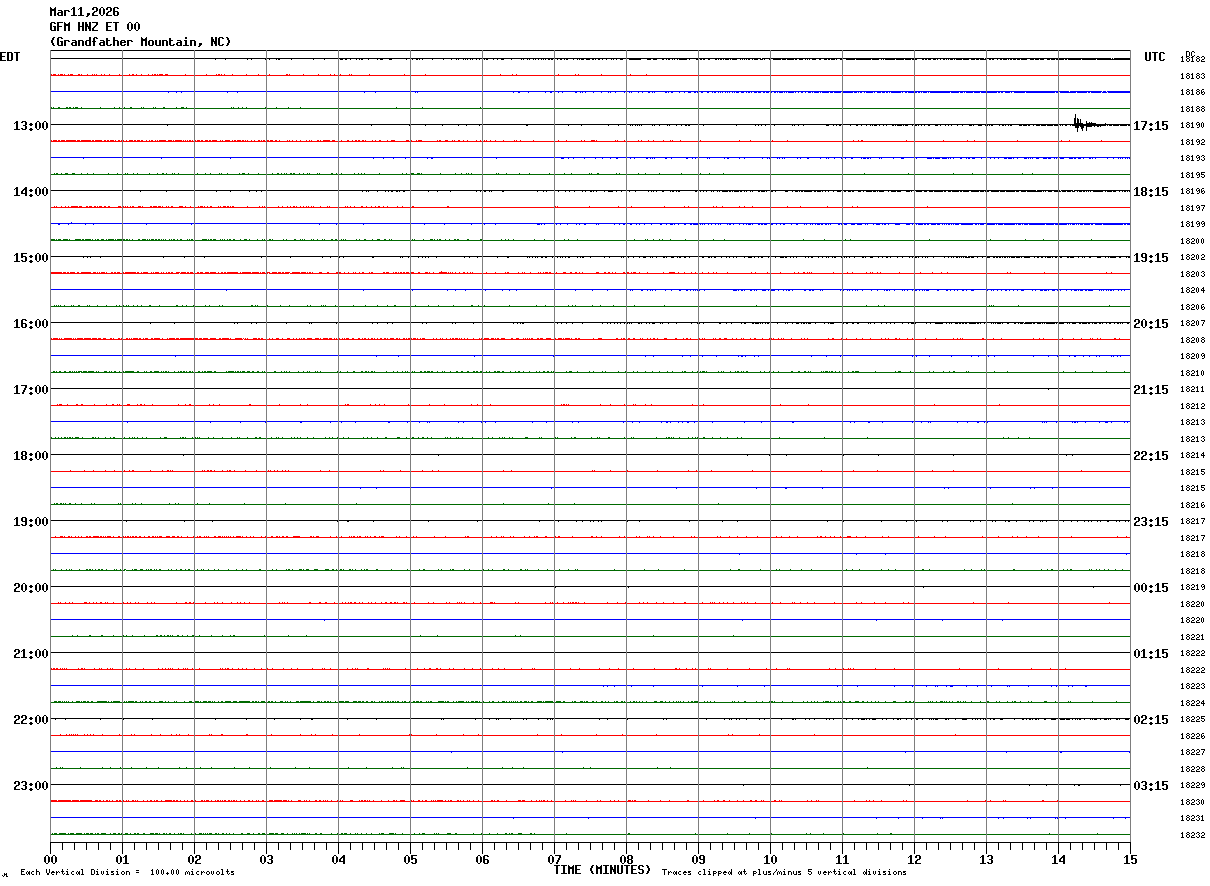Image resolution: width=1210 pixels, height=886 pixels.
Task: Select the 20:00 EDT time label
Action: (x=30, y=588)
